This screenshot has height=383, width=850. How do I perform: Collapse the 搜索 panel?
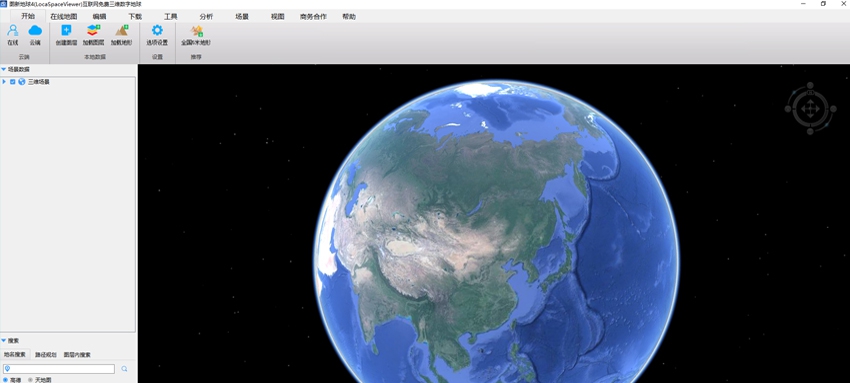pos(4,341)
